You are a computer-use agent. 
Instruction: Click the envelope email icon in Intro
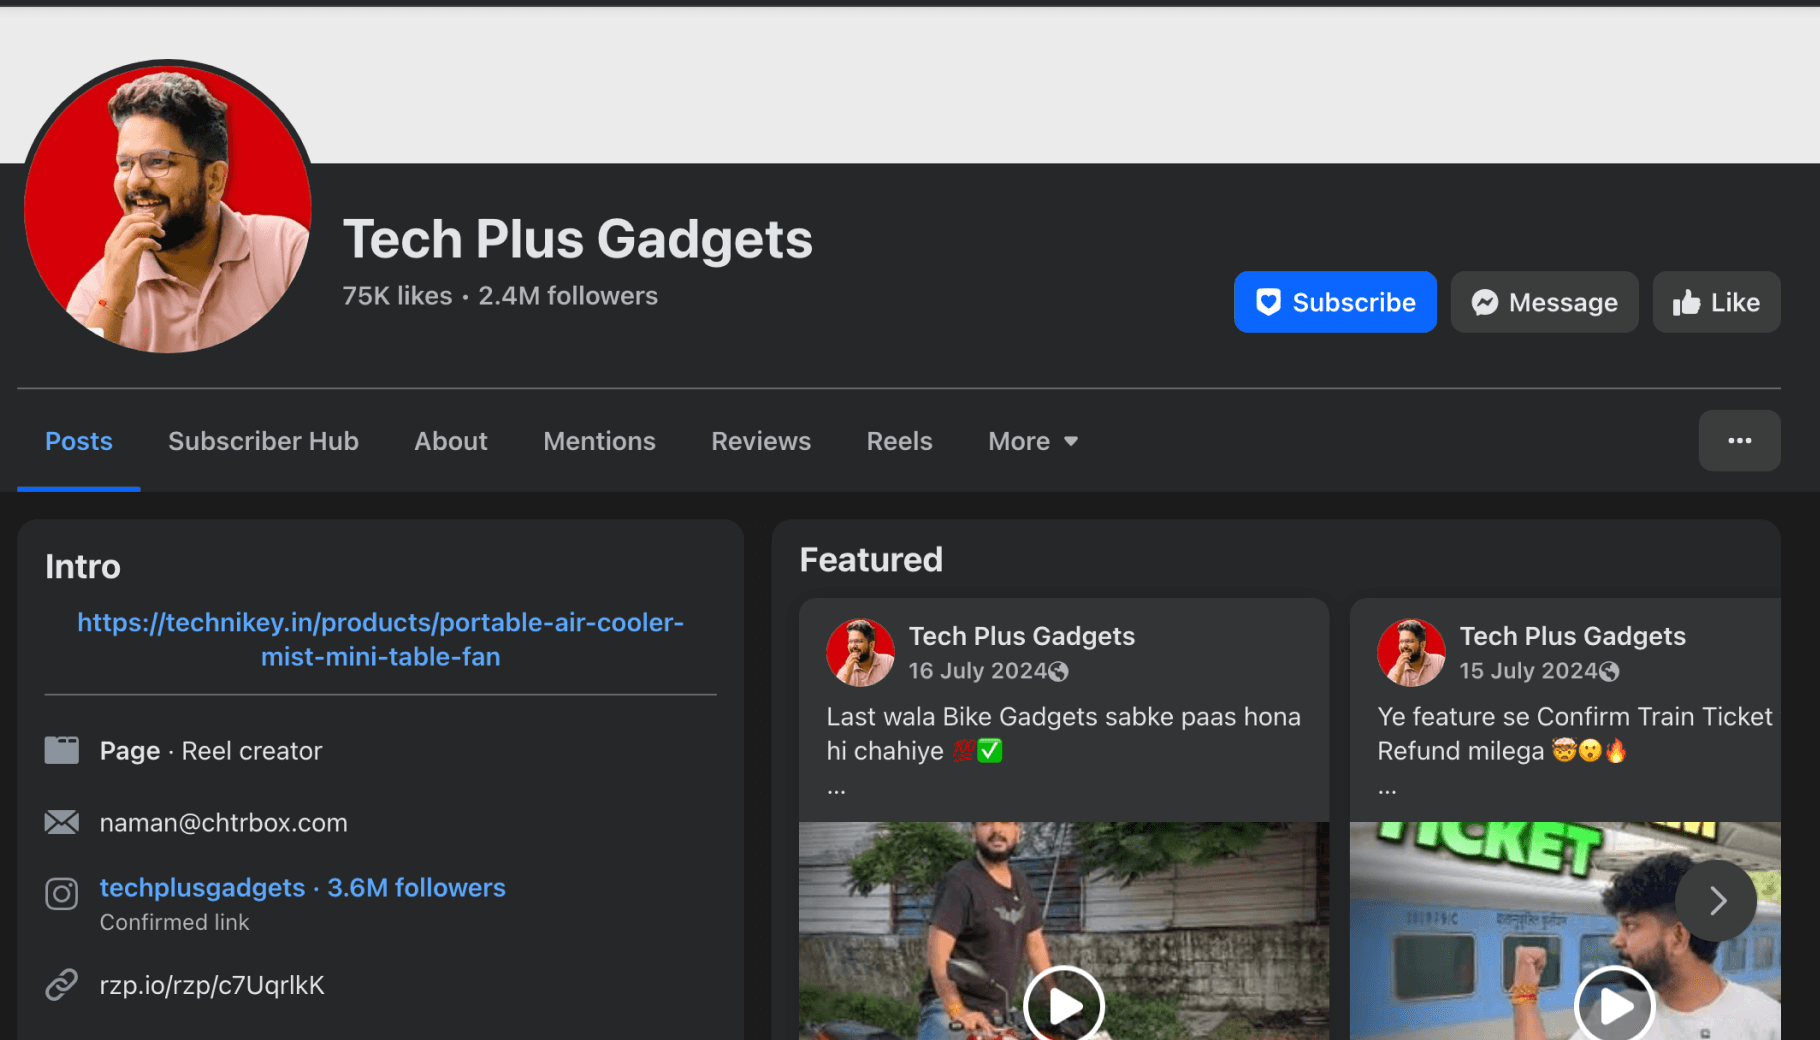click(62, 822)
